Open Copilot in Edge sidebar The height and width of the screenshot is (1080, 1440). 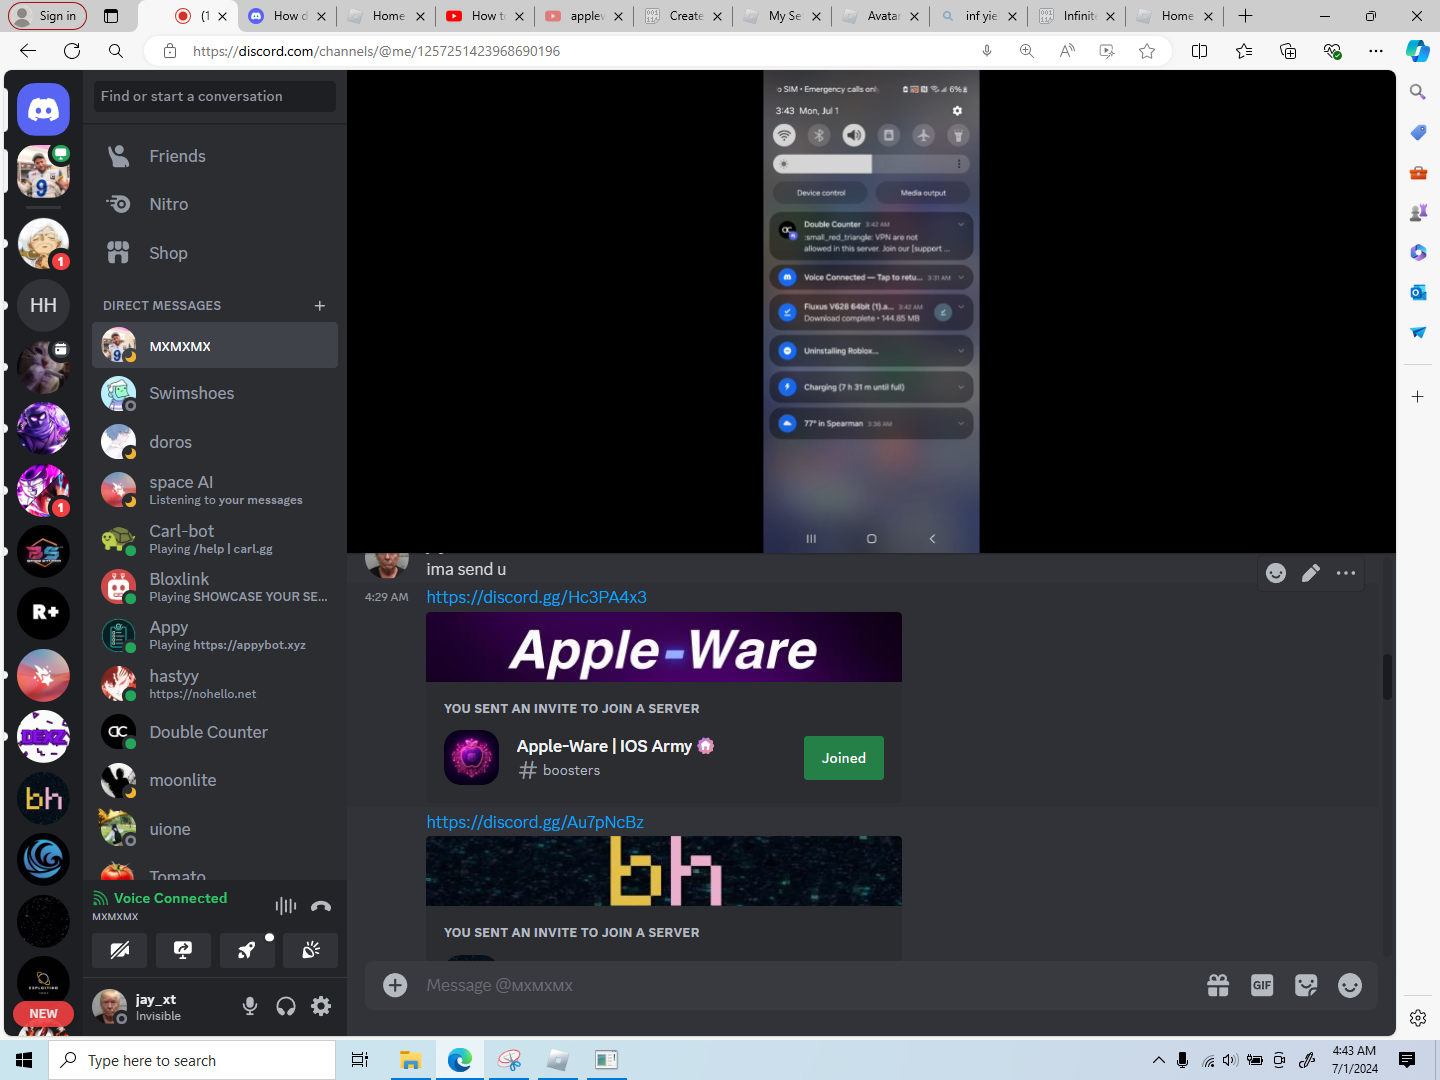(1418, 51)
